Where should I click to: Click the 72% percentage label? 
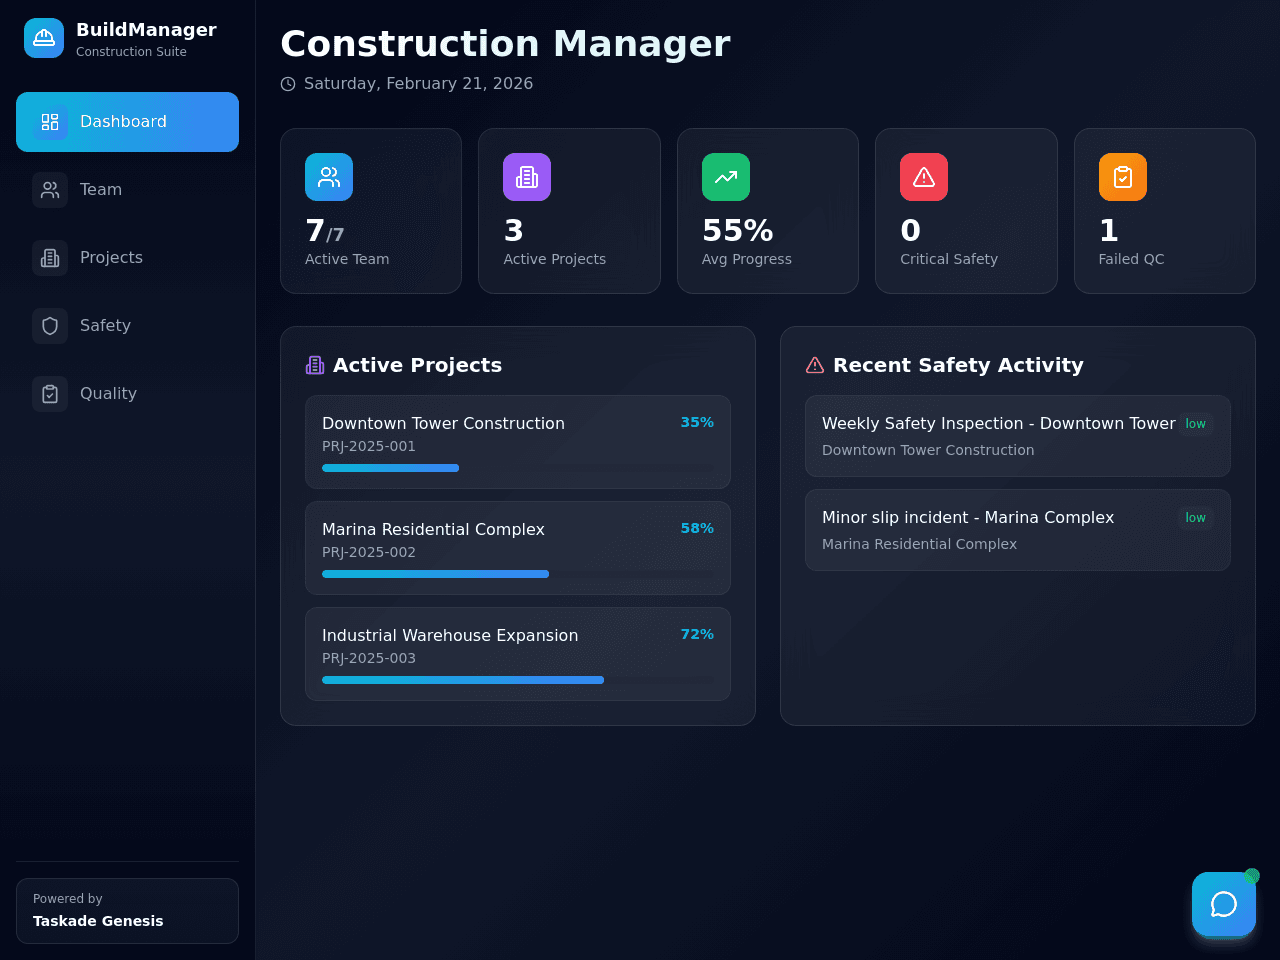pyautogui.click(x=697, y=635)
